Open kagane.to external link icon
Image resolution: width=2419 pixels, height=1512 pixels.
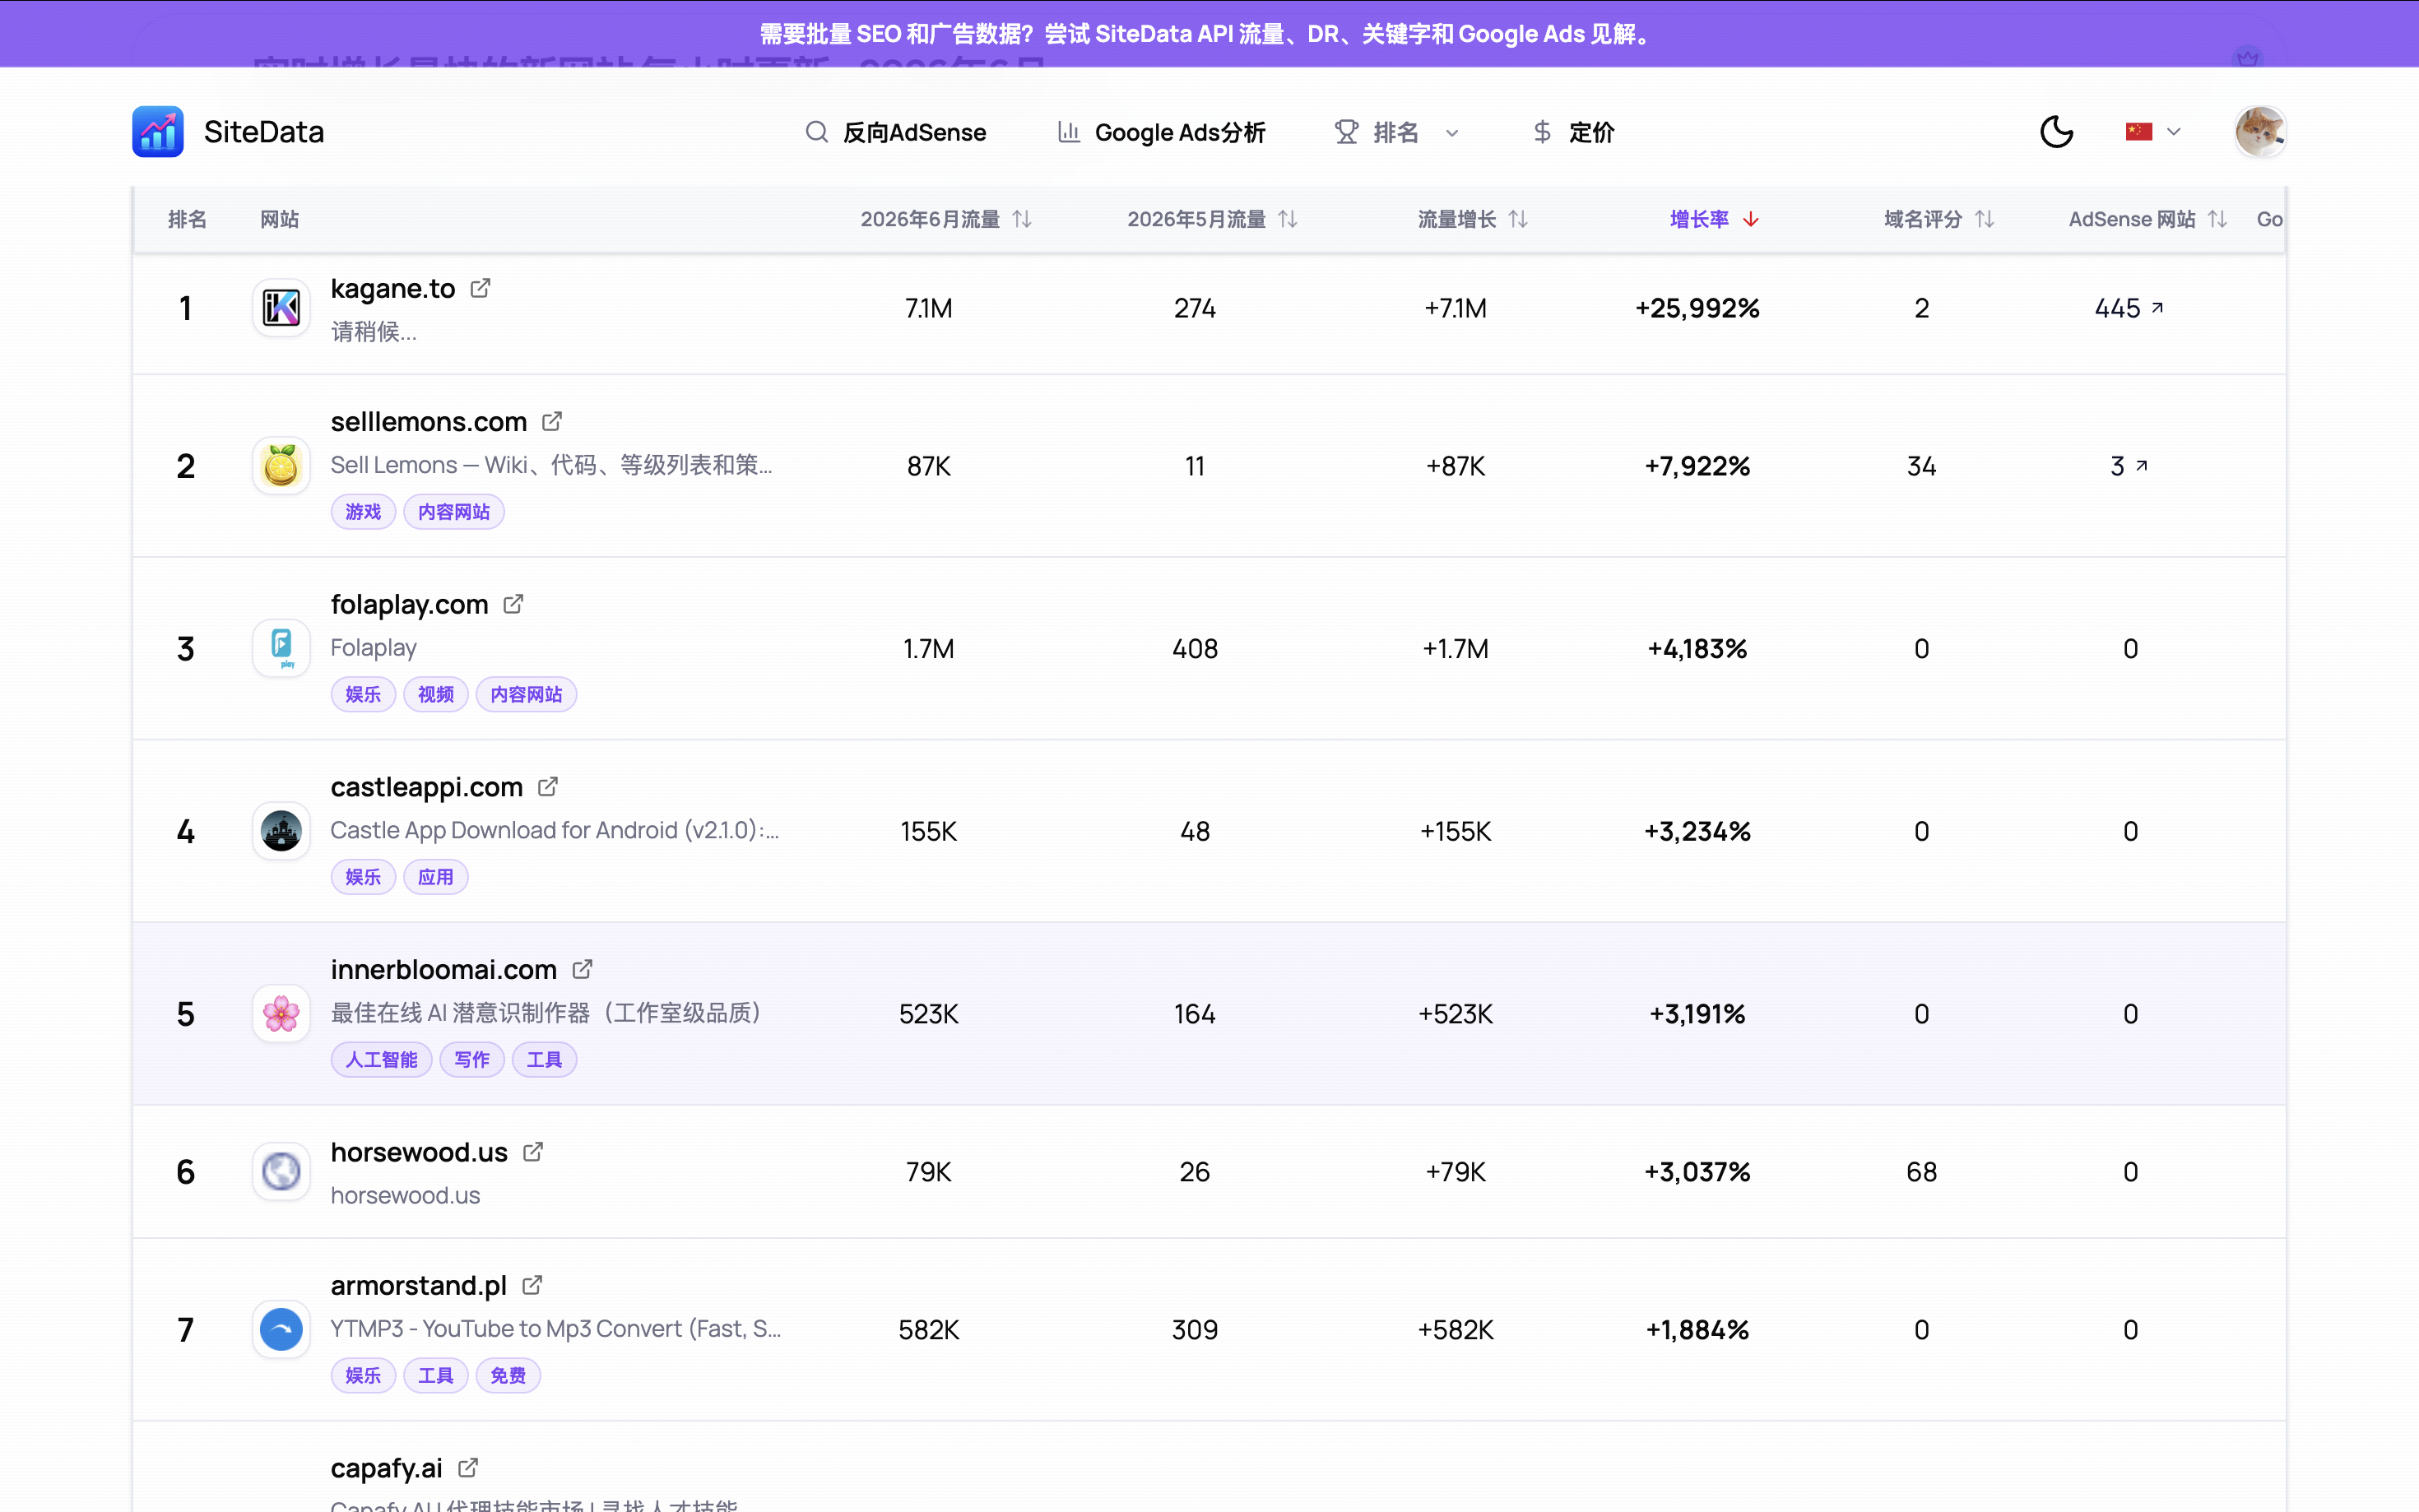tap(480, 288)
